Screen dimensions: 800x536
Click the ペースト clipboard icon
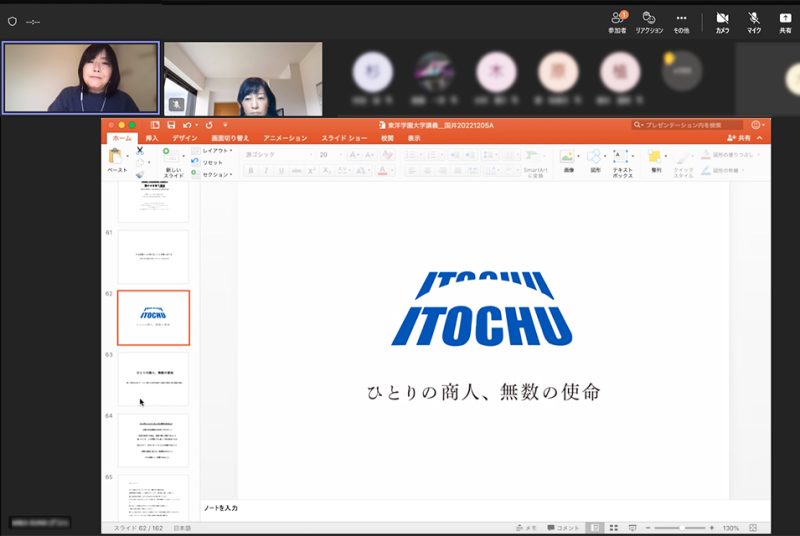(116, 156)
